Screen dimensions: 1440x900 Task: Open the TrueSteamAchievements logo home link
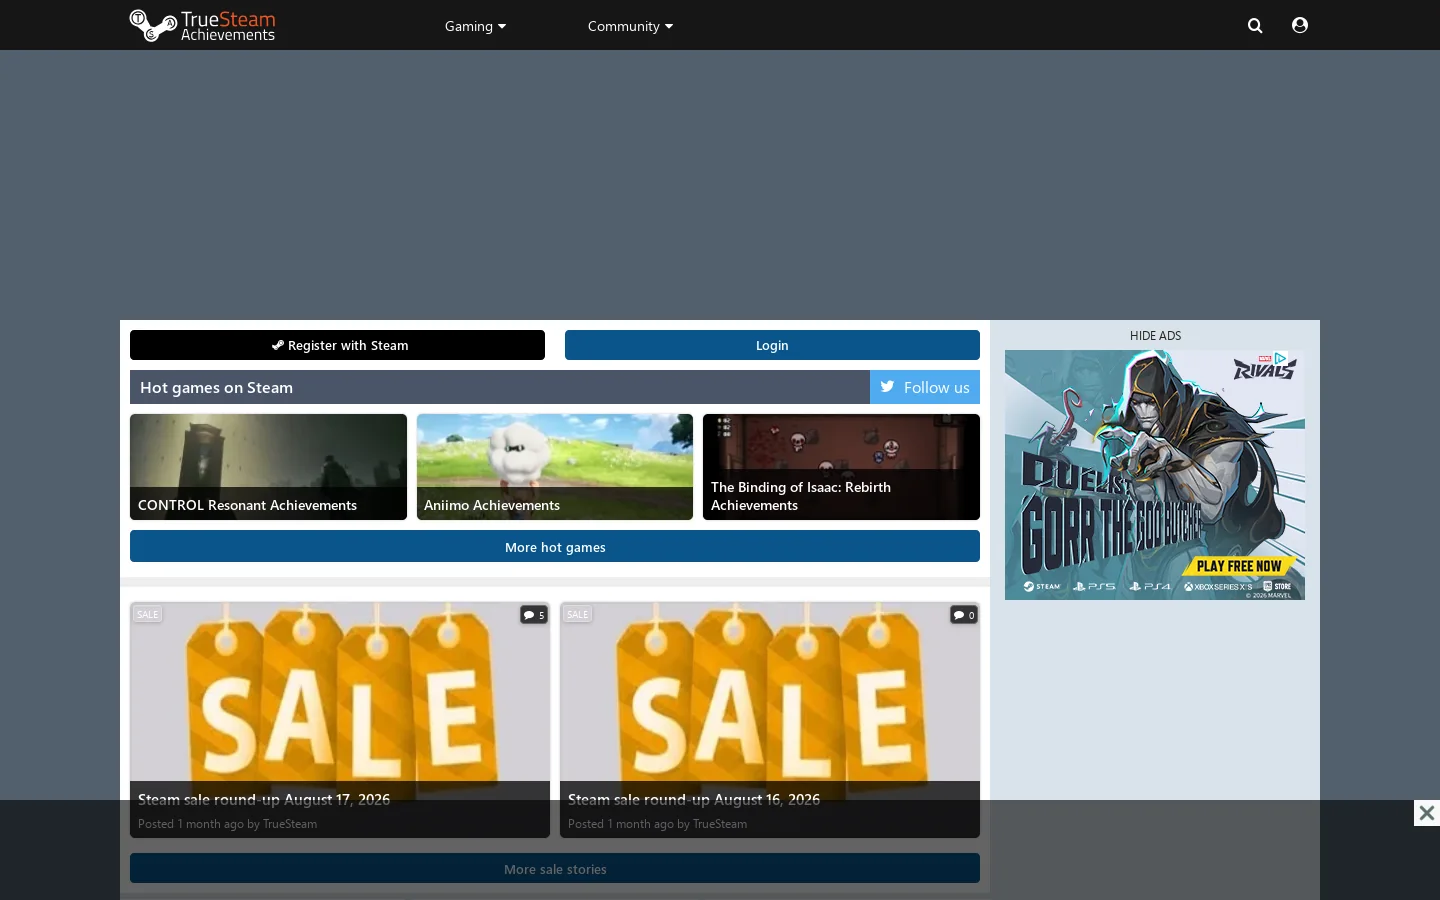point(202,25)
